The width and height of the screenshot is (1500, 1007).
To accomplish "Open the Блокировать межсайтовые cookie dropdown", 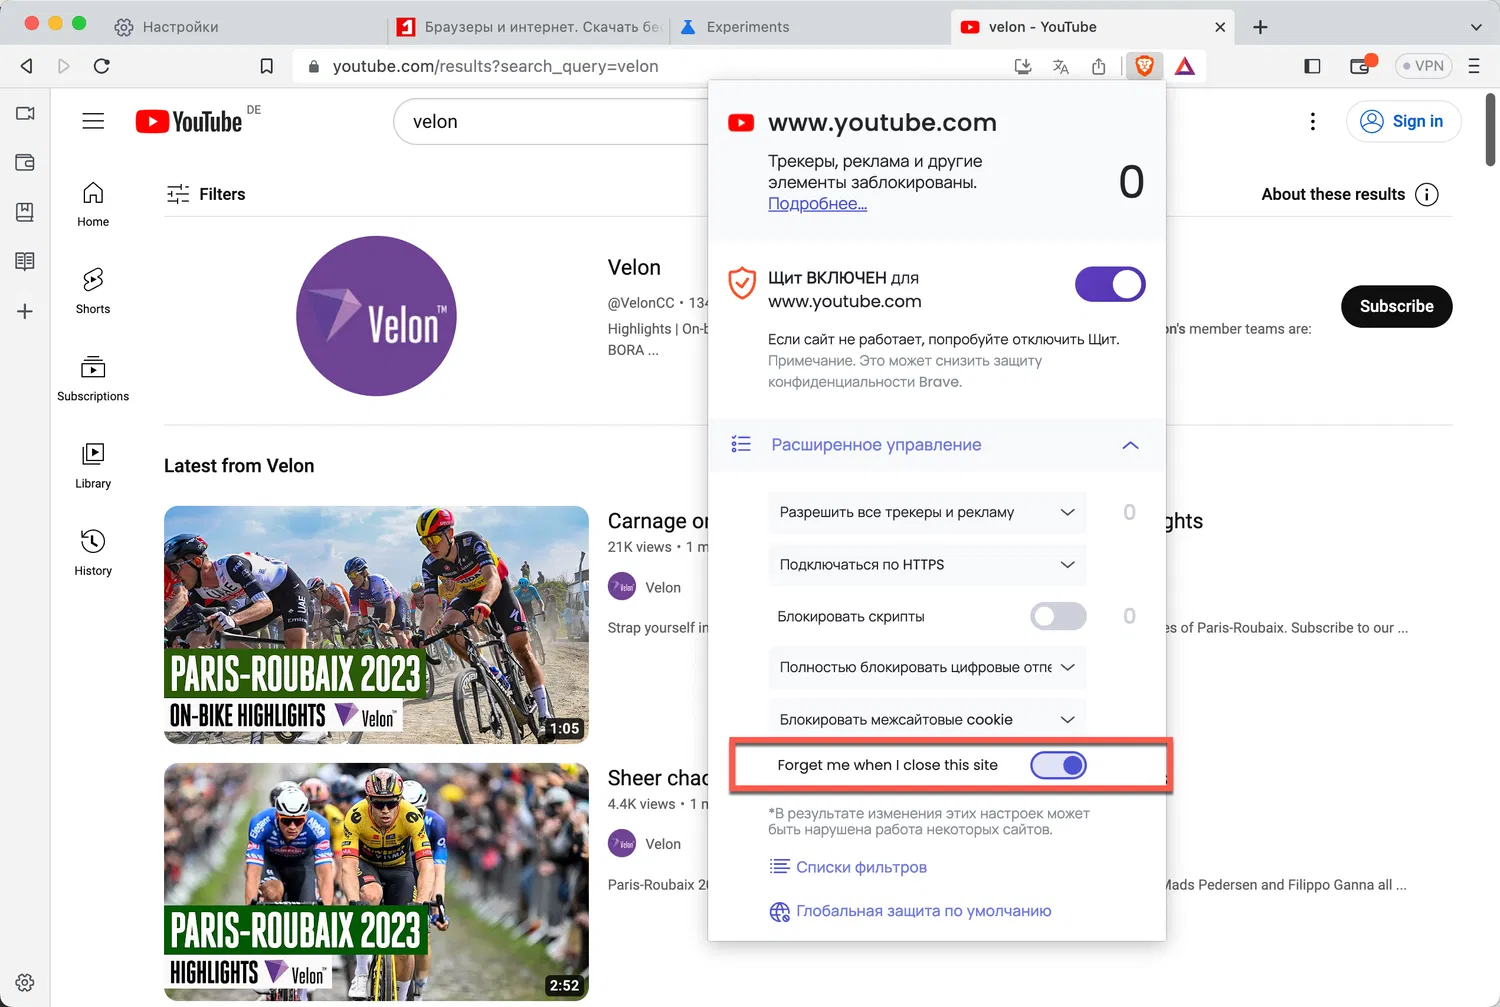I will 927,719.
